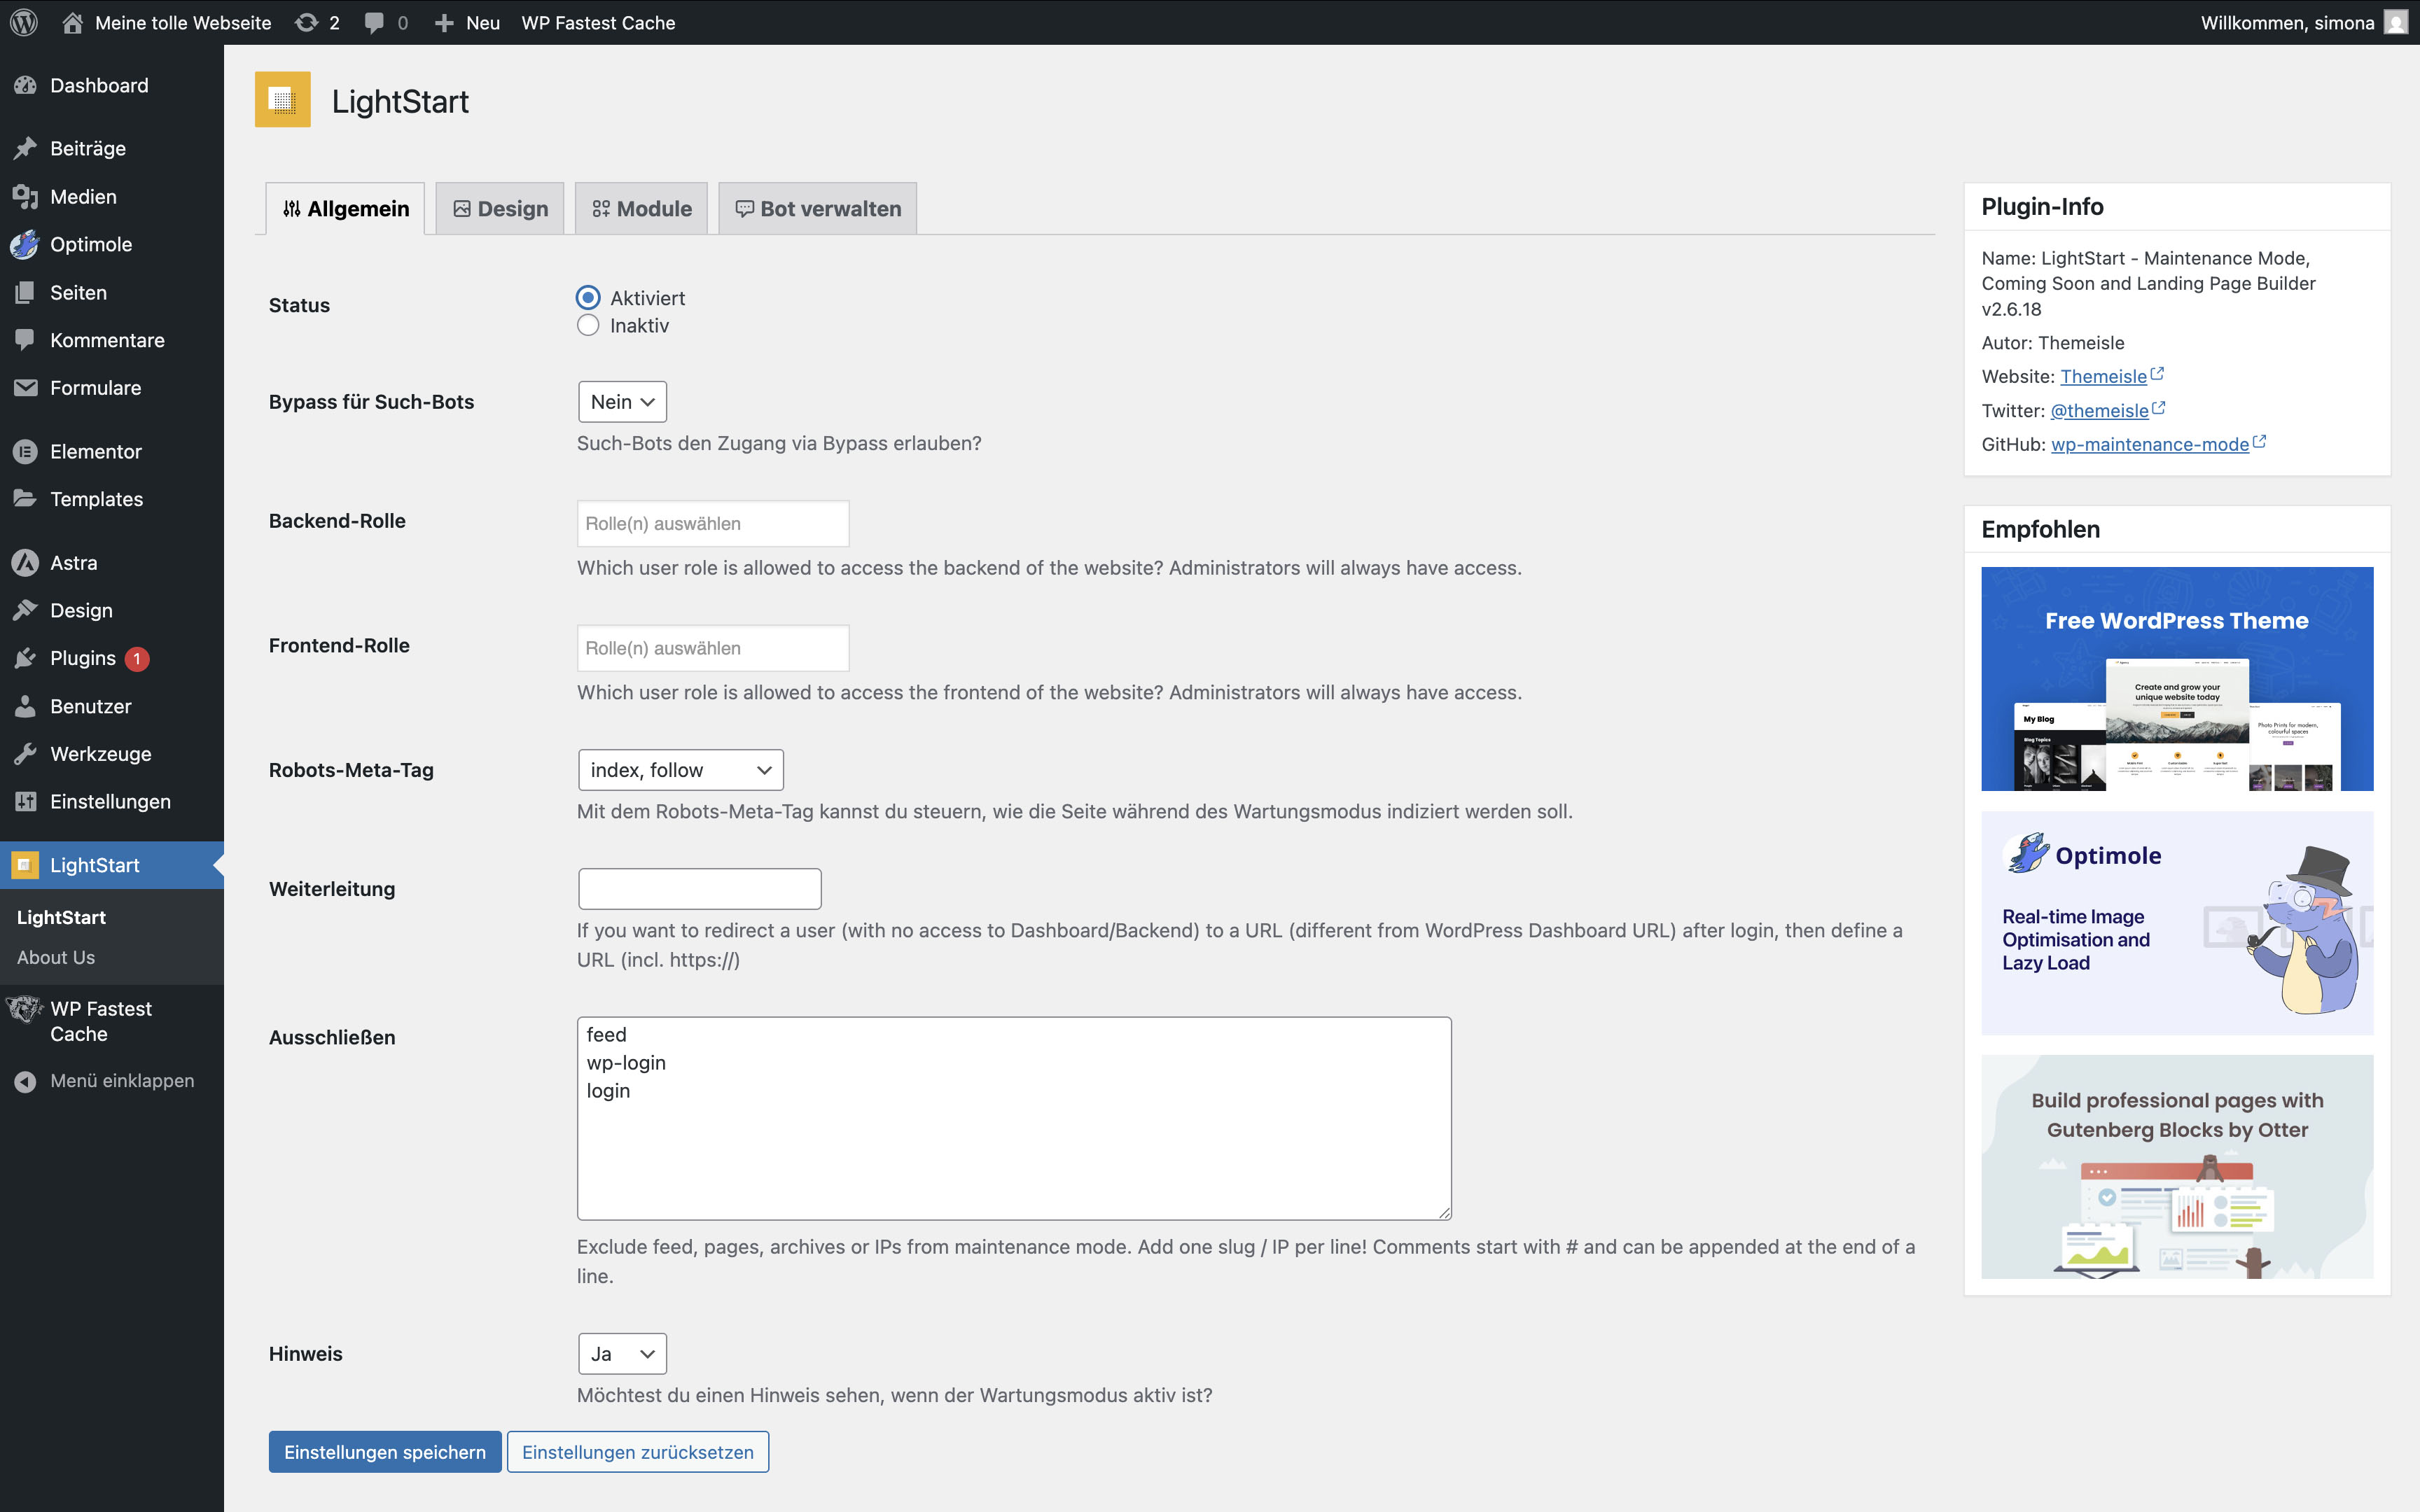
Task: Click the Werkzeuge wrench icon
Action: 25,753
